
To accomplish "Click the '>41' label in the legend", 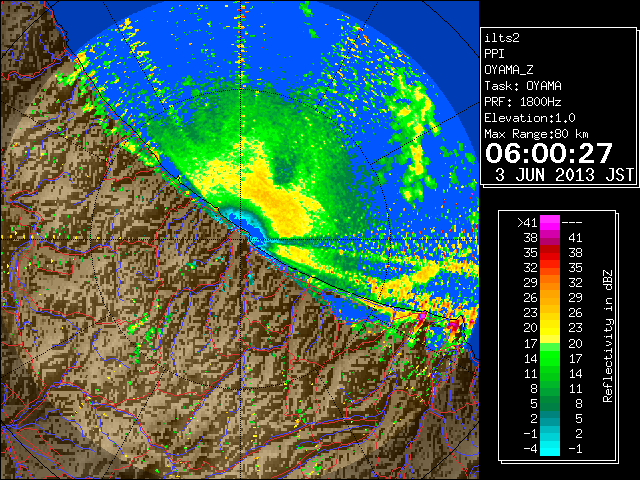I will [527, 223].
